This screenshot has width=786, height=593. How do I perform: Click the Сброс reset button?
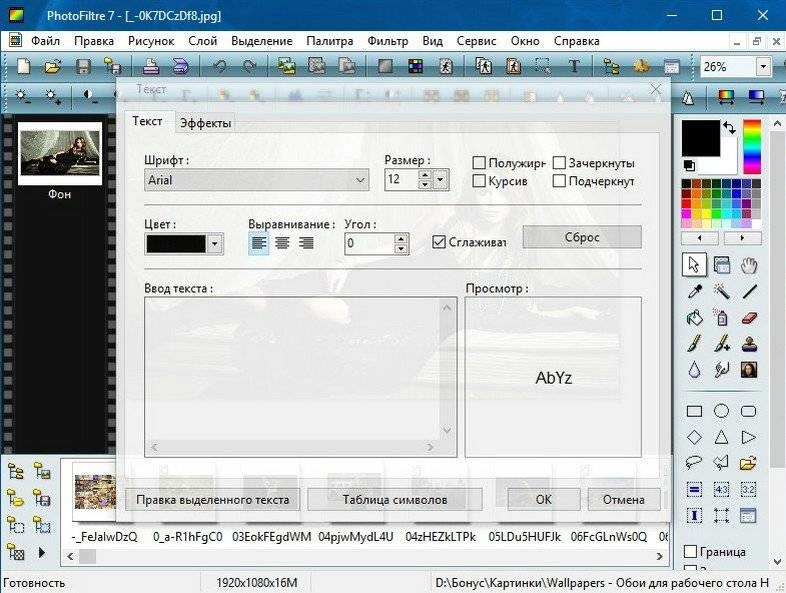(582, 237)
